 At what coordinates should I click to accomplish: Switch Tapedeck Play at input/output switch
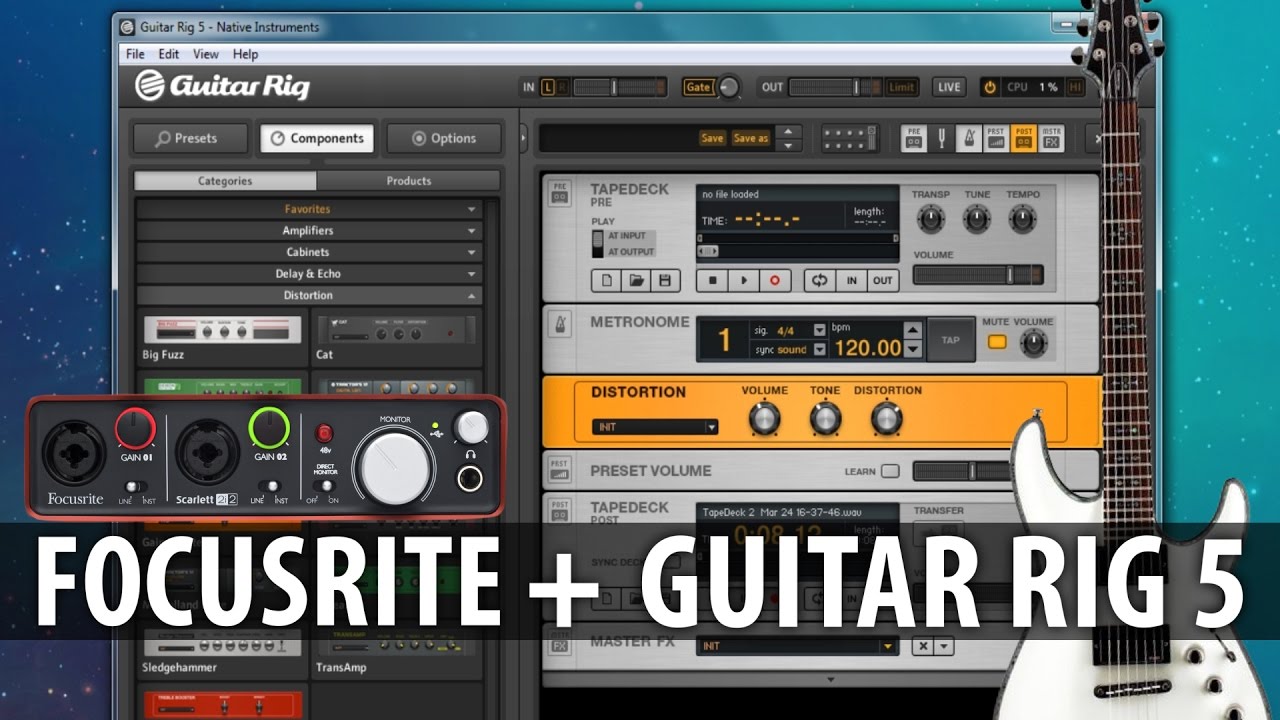(x=599, y=243)
